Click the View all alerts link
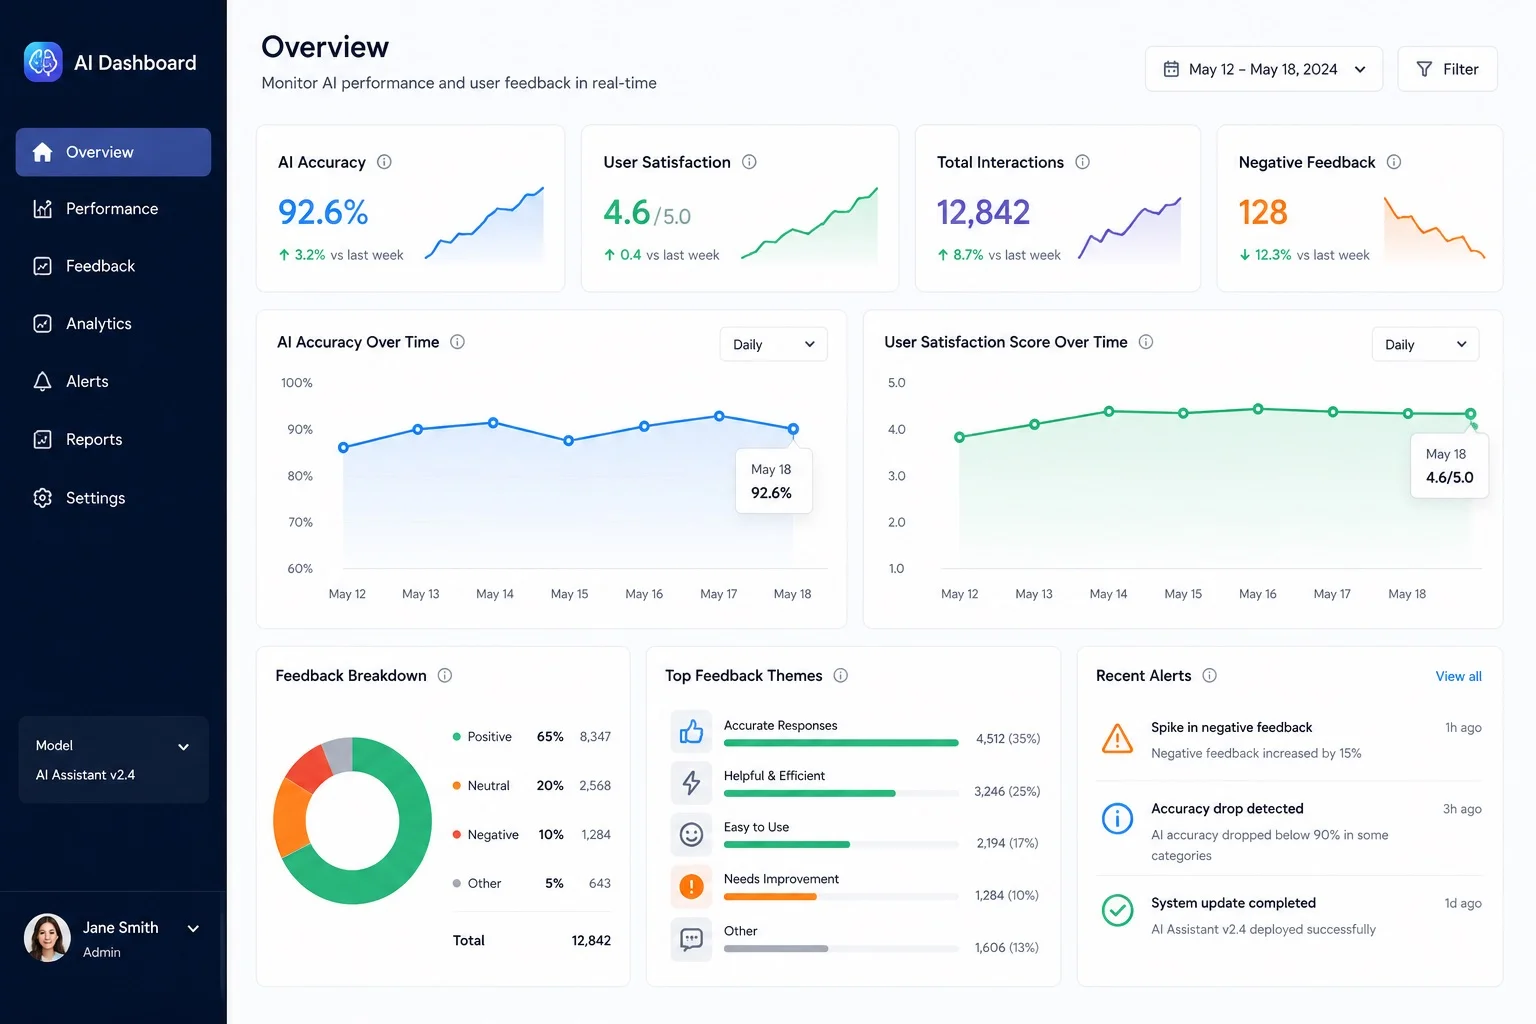Image resolution: width=1536 pixels, height=1024 pixels. [x=1458, y=677]
